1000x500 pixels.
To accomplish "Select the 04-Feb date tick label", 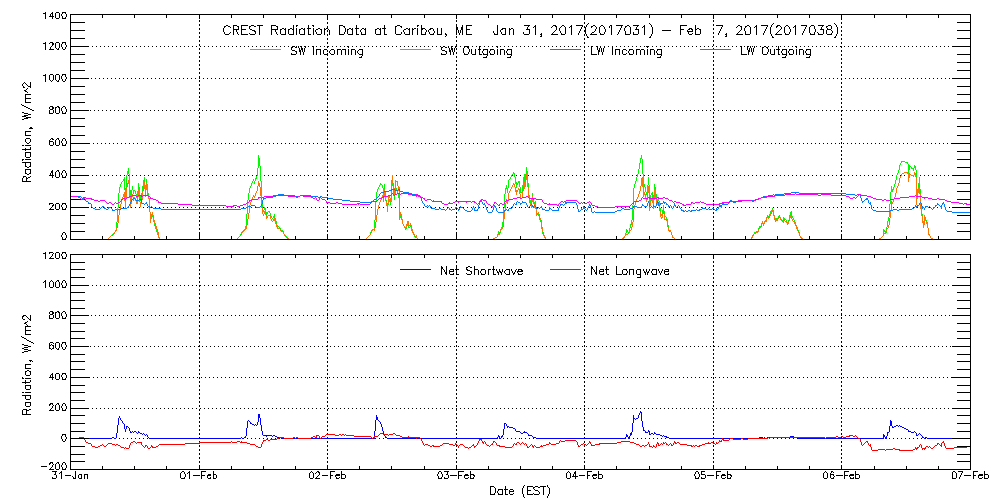I will [584, 477].
